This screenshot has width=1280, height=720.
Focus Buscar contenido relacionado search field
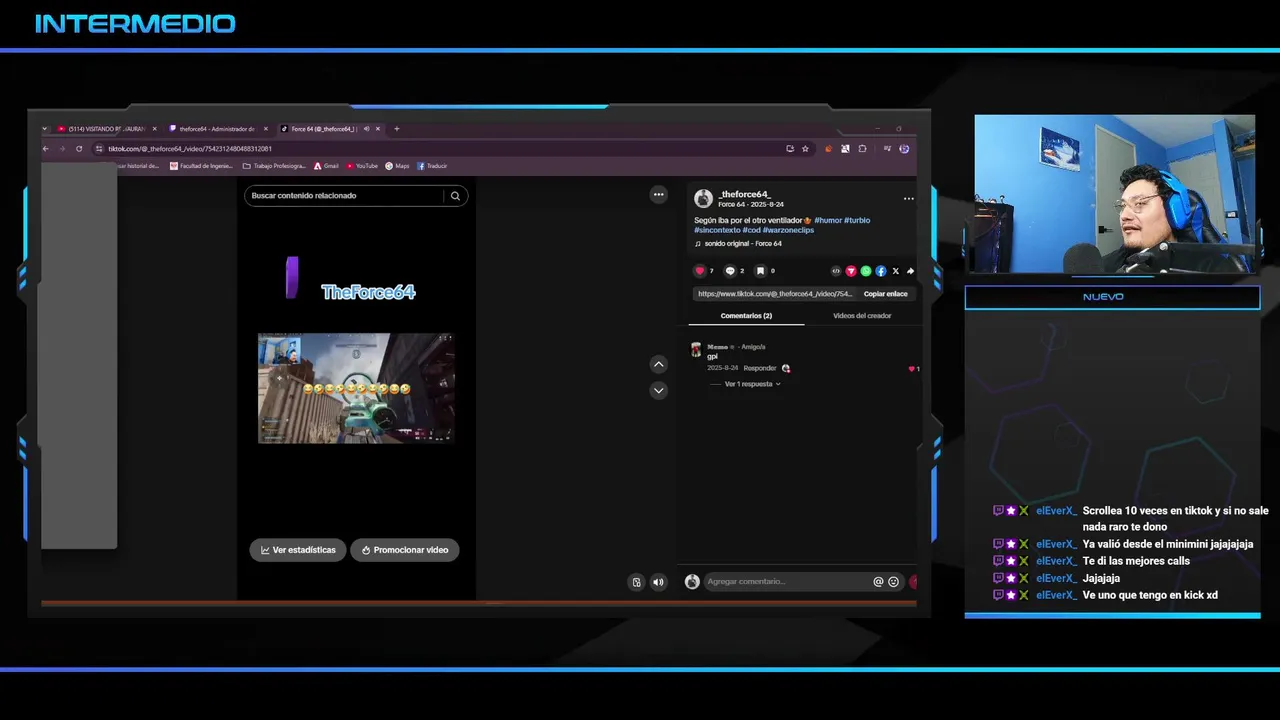pos(345,196)
